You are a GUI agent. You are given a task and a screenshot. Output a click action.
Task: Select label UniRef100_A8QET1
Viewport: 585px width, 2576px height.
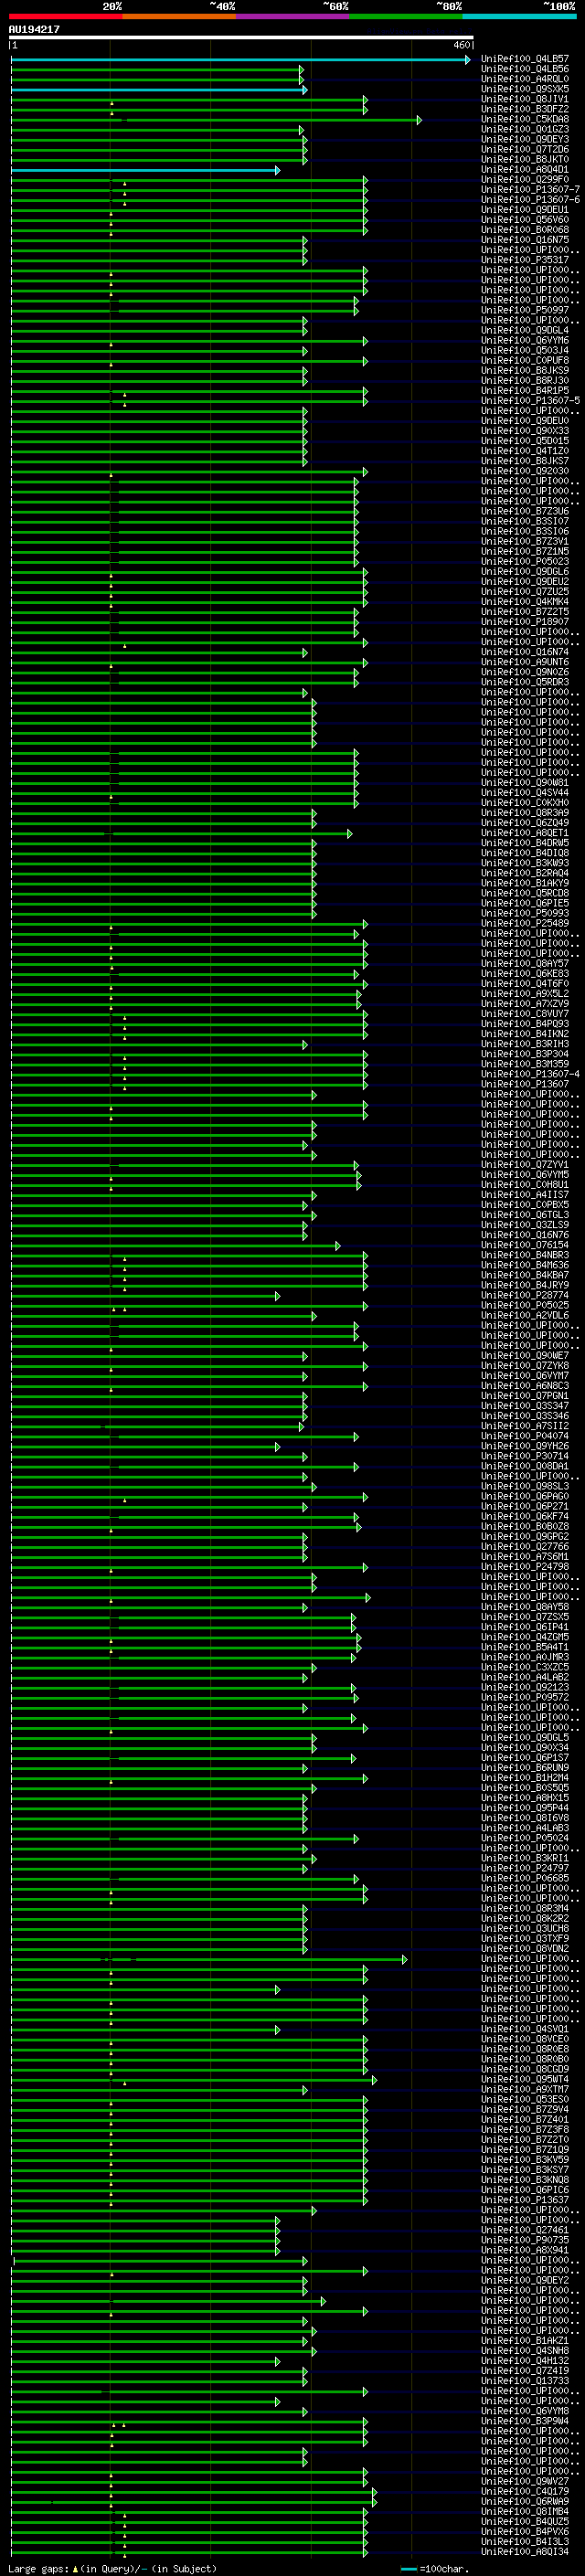click(525, 833)
